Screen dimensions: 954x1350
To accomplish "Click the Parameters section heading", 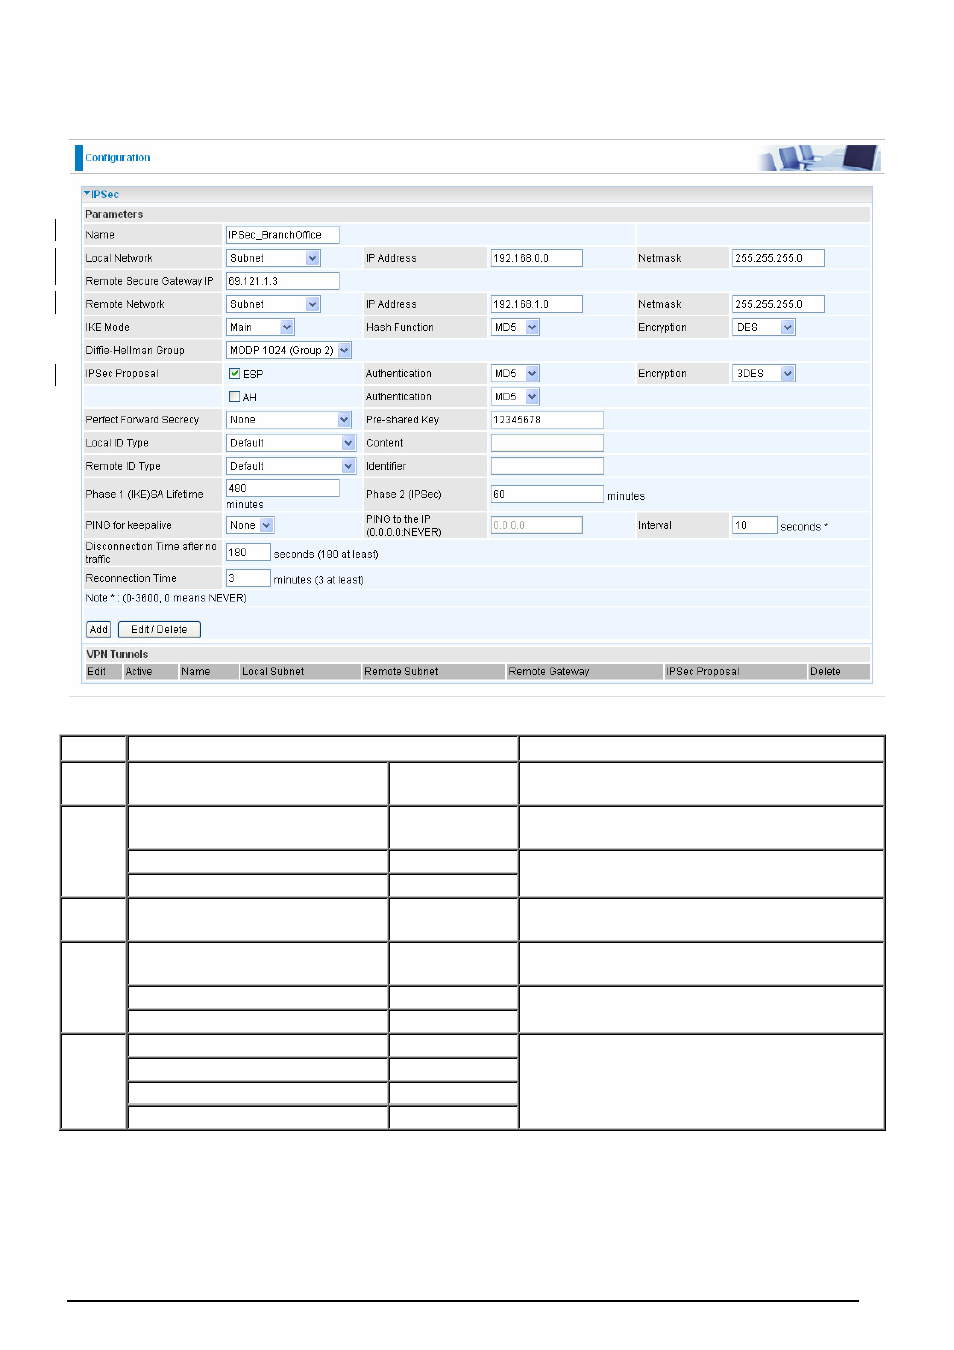I will 114,214.
